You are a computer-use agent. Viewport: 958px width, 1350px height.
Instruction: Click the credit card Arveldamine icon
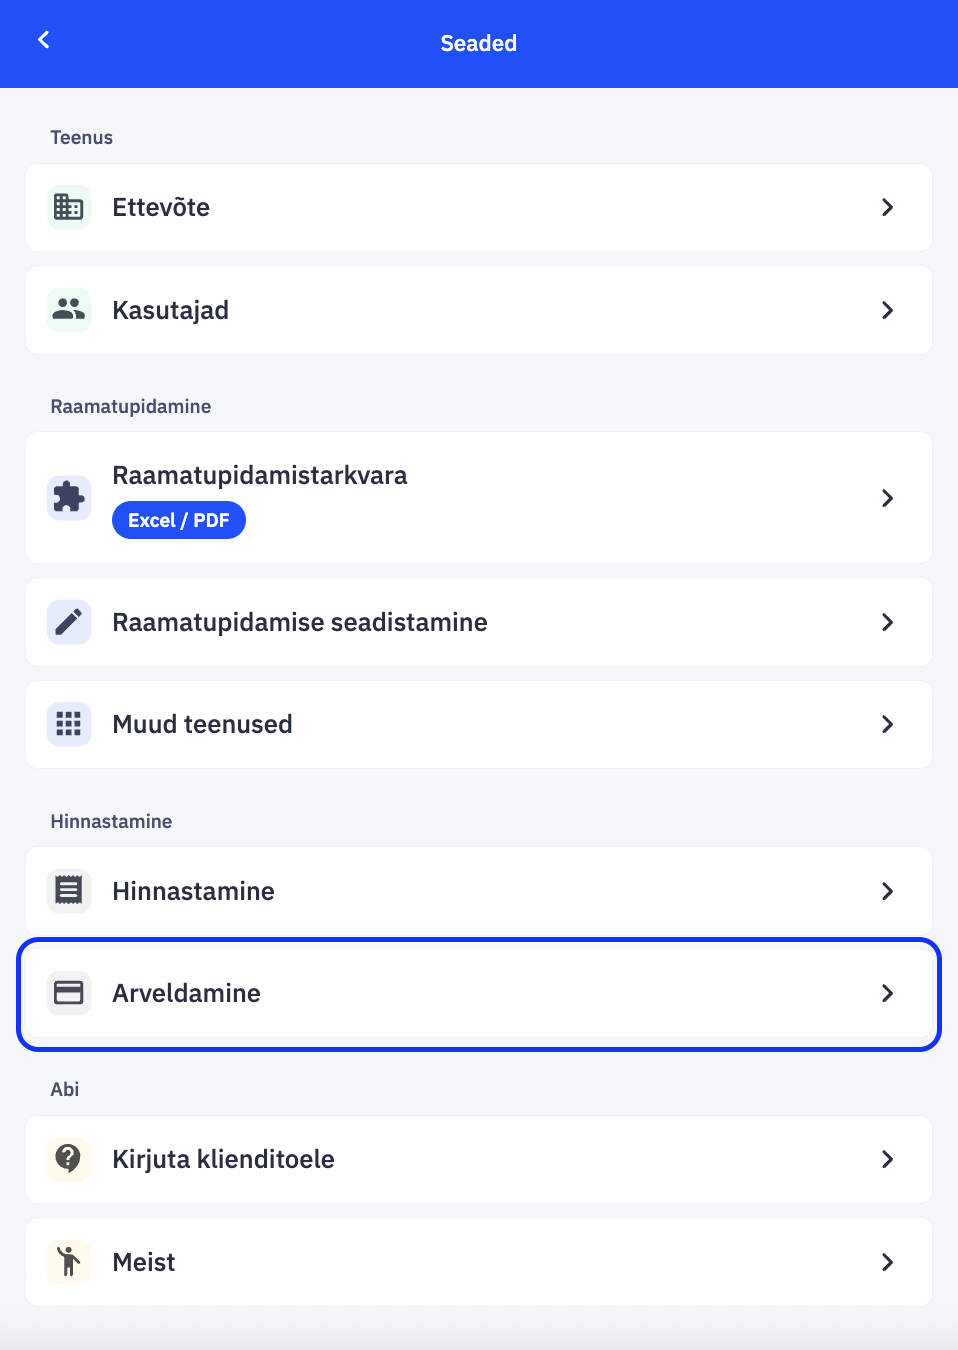click(x=69, y=993)
